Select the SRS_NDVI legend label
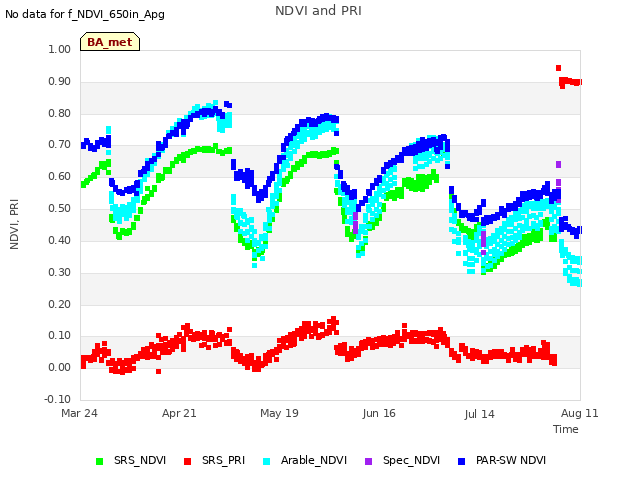Image resolution: width=640 pixels, height=480 pixels. [140, 460]
